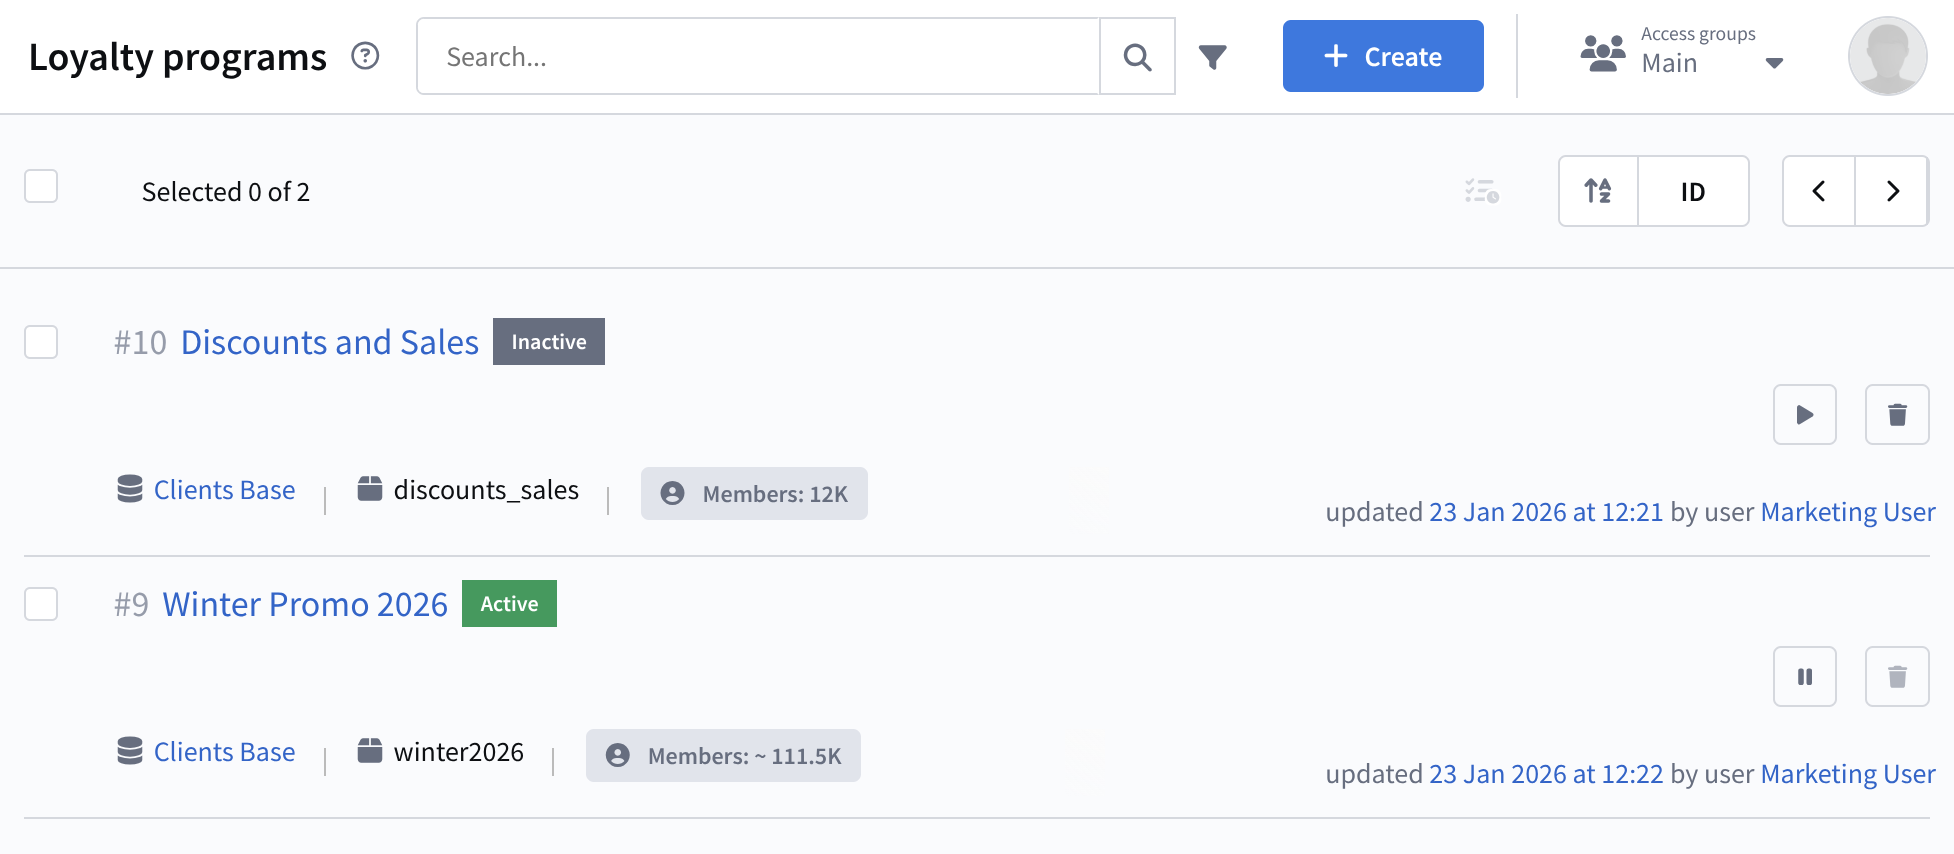1954x854 pixels.
Task: Delete the Winter Promo 2026 program
Action: point(1896,677)
